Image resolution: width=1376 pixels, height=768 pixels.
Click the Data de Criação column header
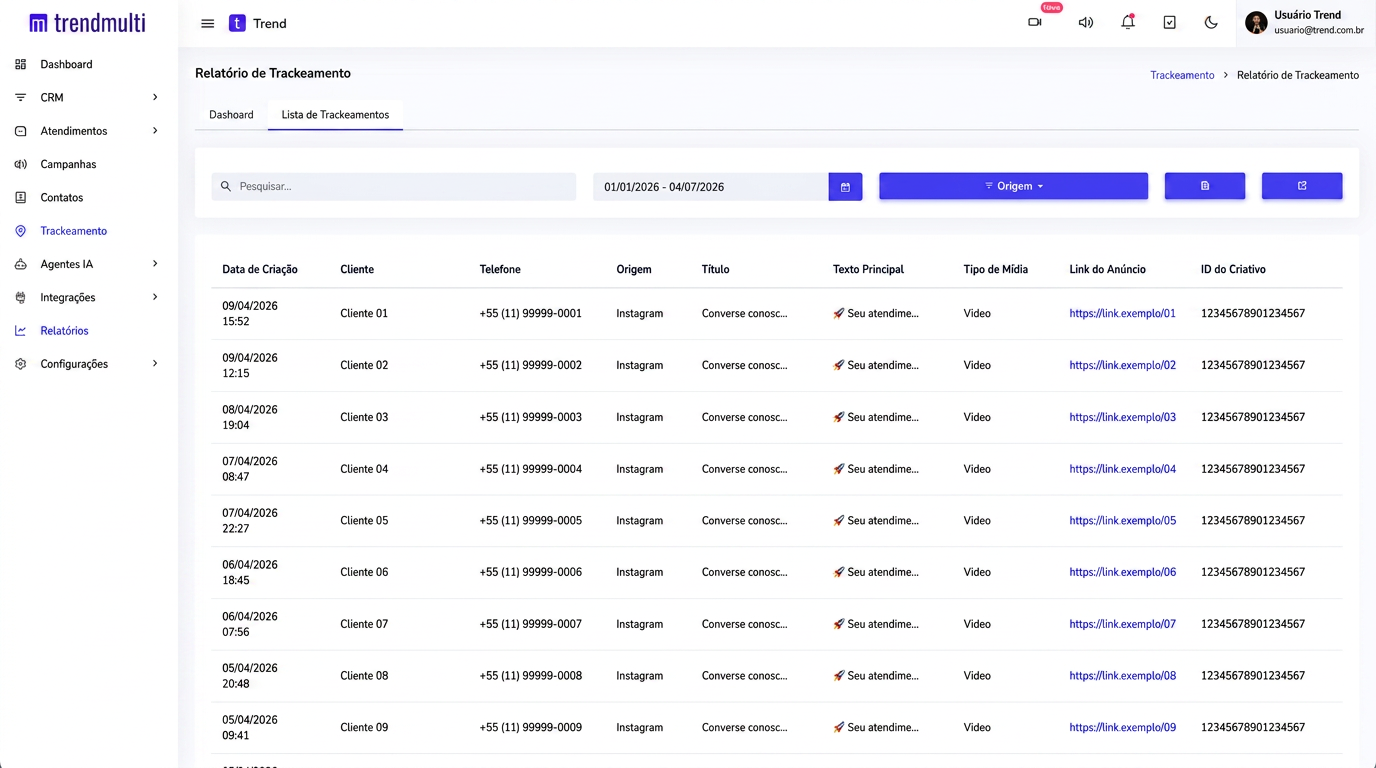(x=260, y=269)
